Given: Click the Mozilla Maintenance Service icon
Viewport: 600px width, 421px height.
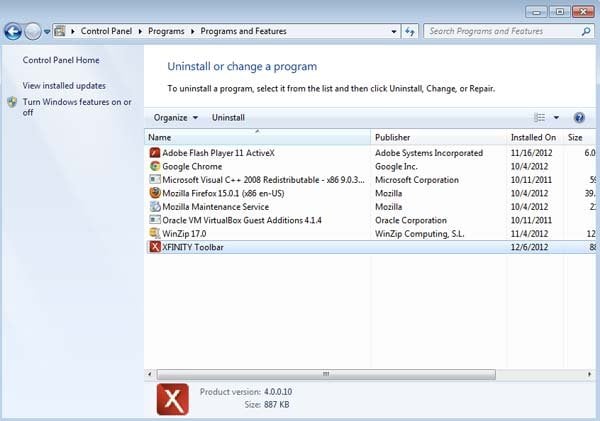Looking at the screenshot, I should point(155,207).
